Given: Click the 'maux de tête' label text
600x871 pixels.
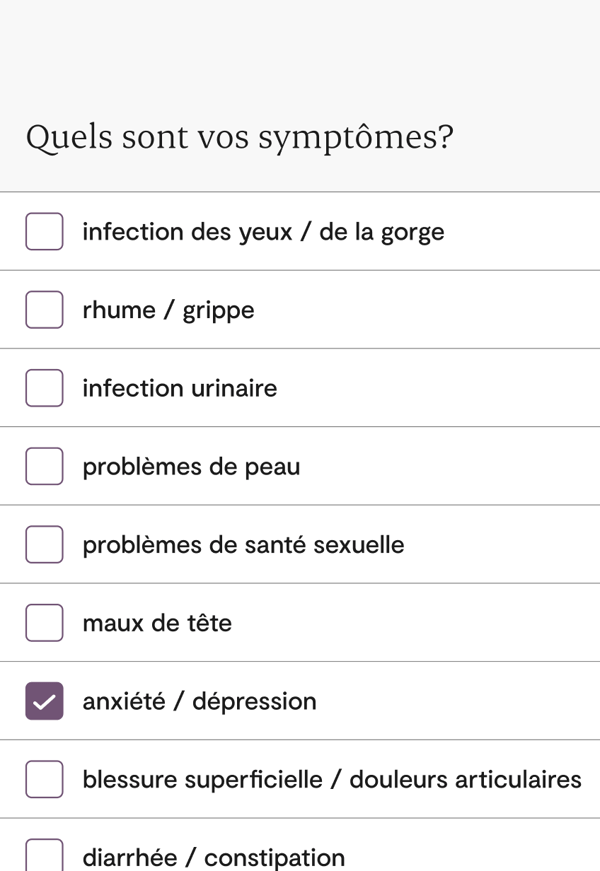Looking at the screenshot, I should tap(157, 623).
